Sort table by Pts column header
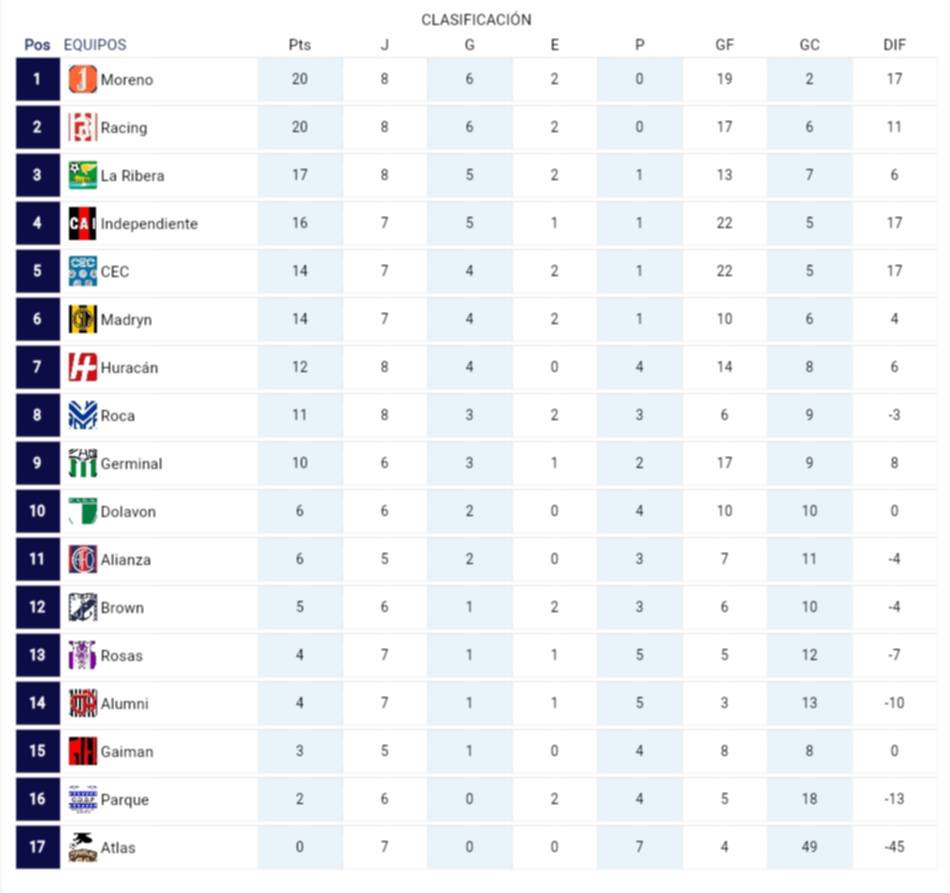Screen dimensions: 950x893 [299, 45]
